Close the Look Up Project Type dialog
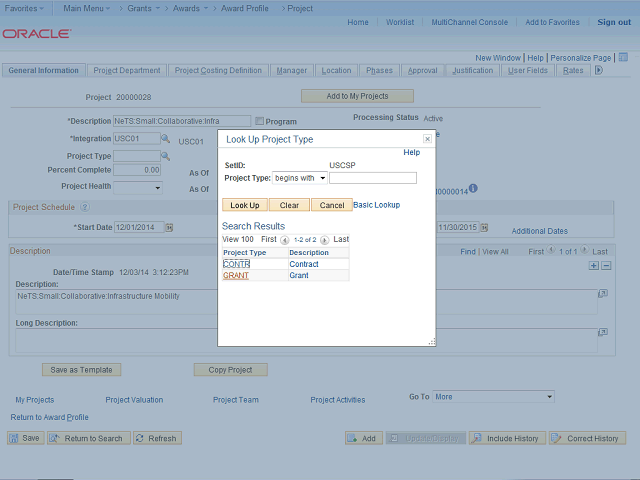 click(428, 139)
